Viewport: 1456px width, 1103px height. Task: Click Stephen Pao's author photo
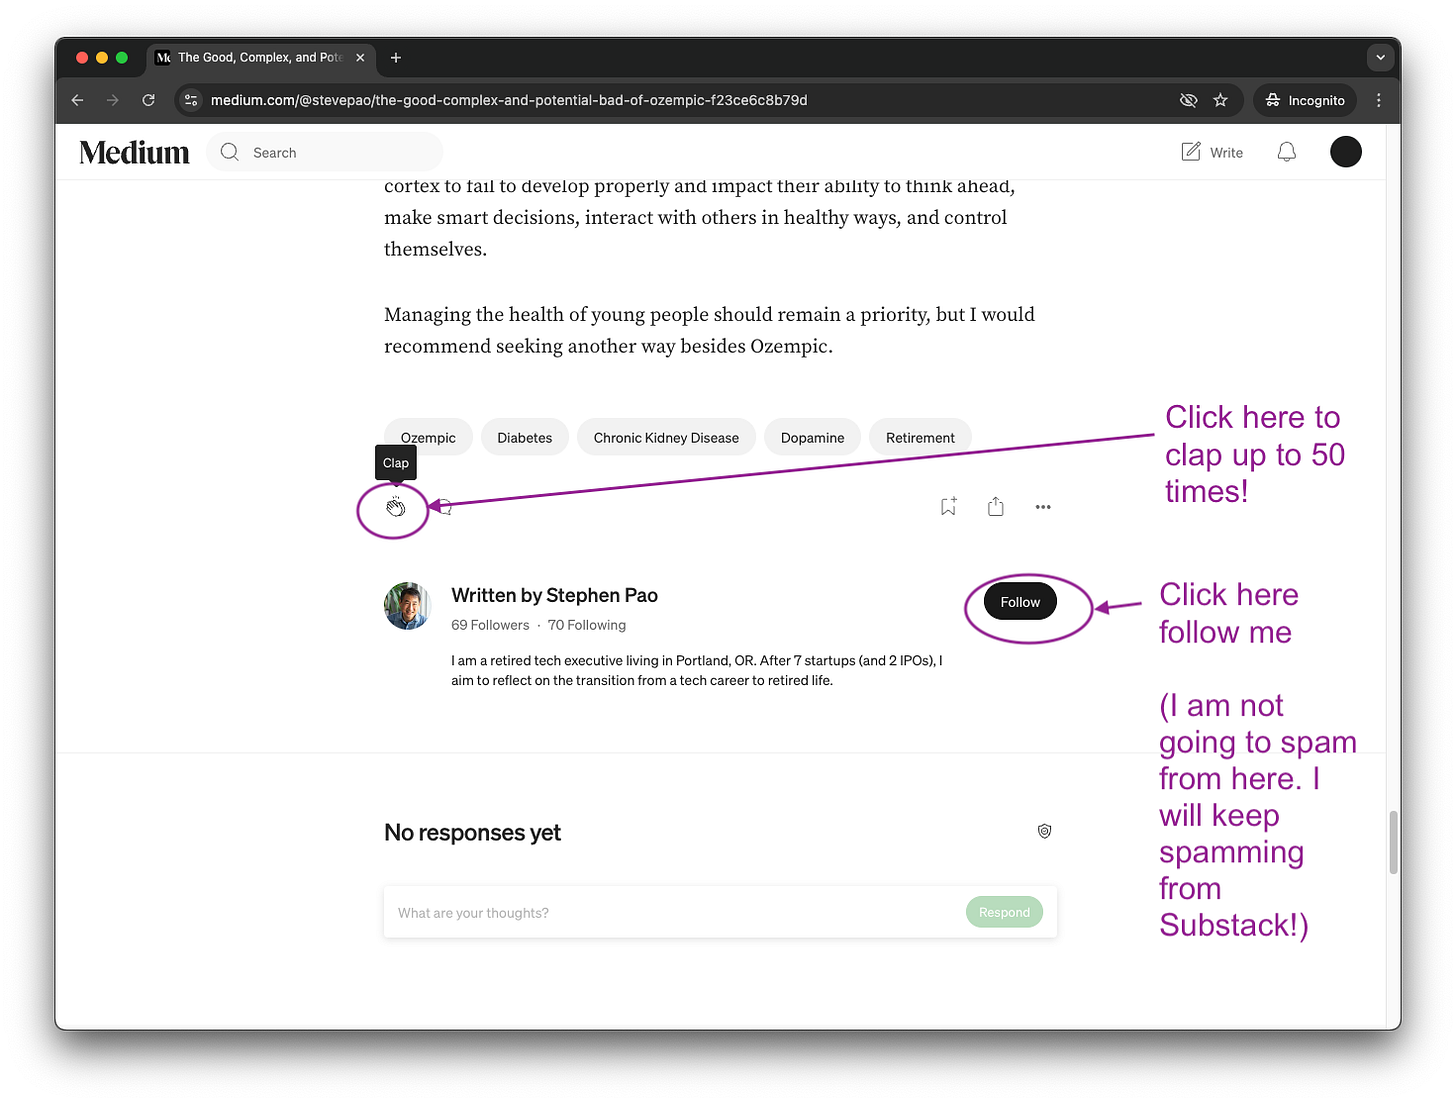(x=408, y=606)
